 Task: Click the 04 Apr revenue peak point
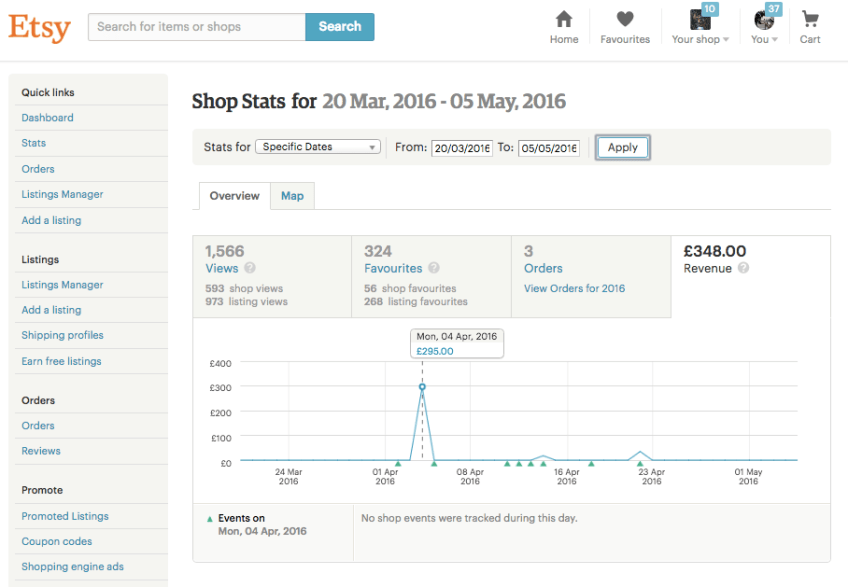point(422,386)
